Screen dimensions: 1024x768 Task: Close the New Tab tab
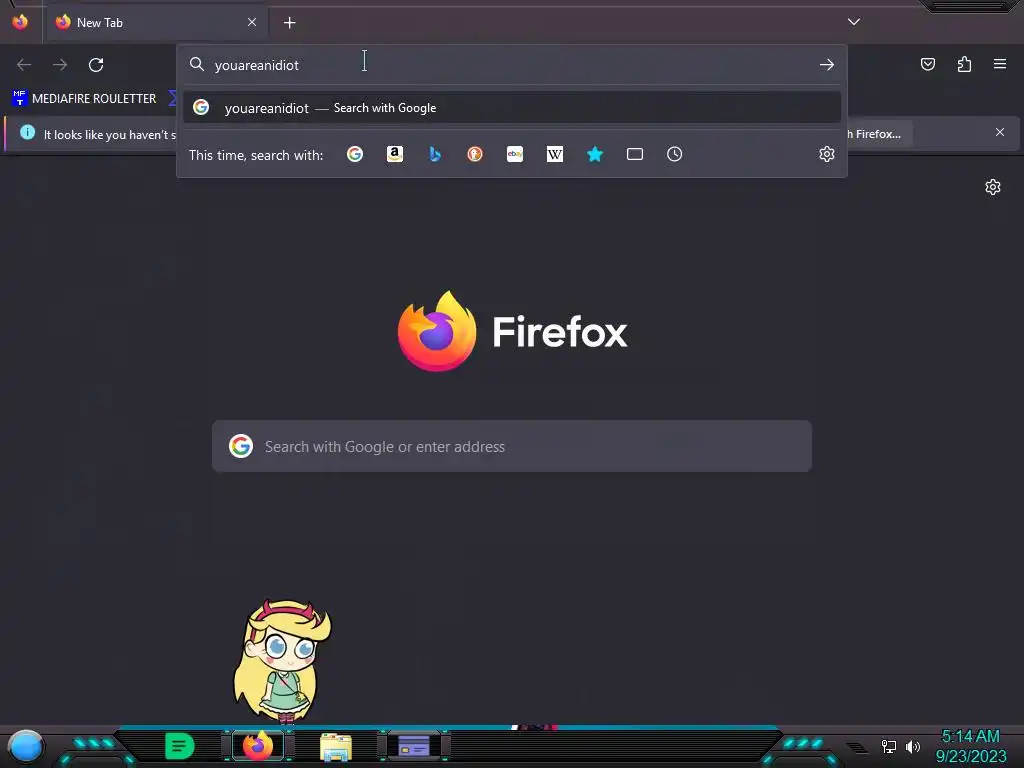(x=251, y=22)
